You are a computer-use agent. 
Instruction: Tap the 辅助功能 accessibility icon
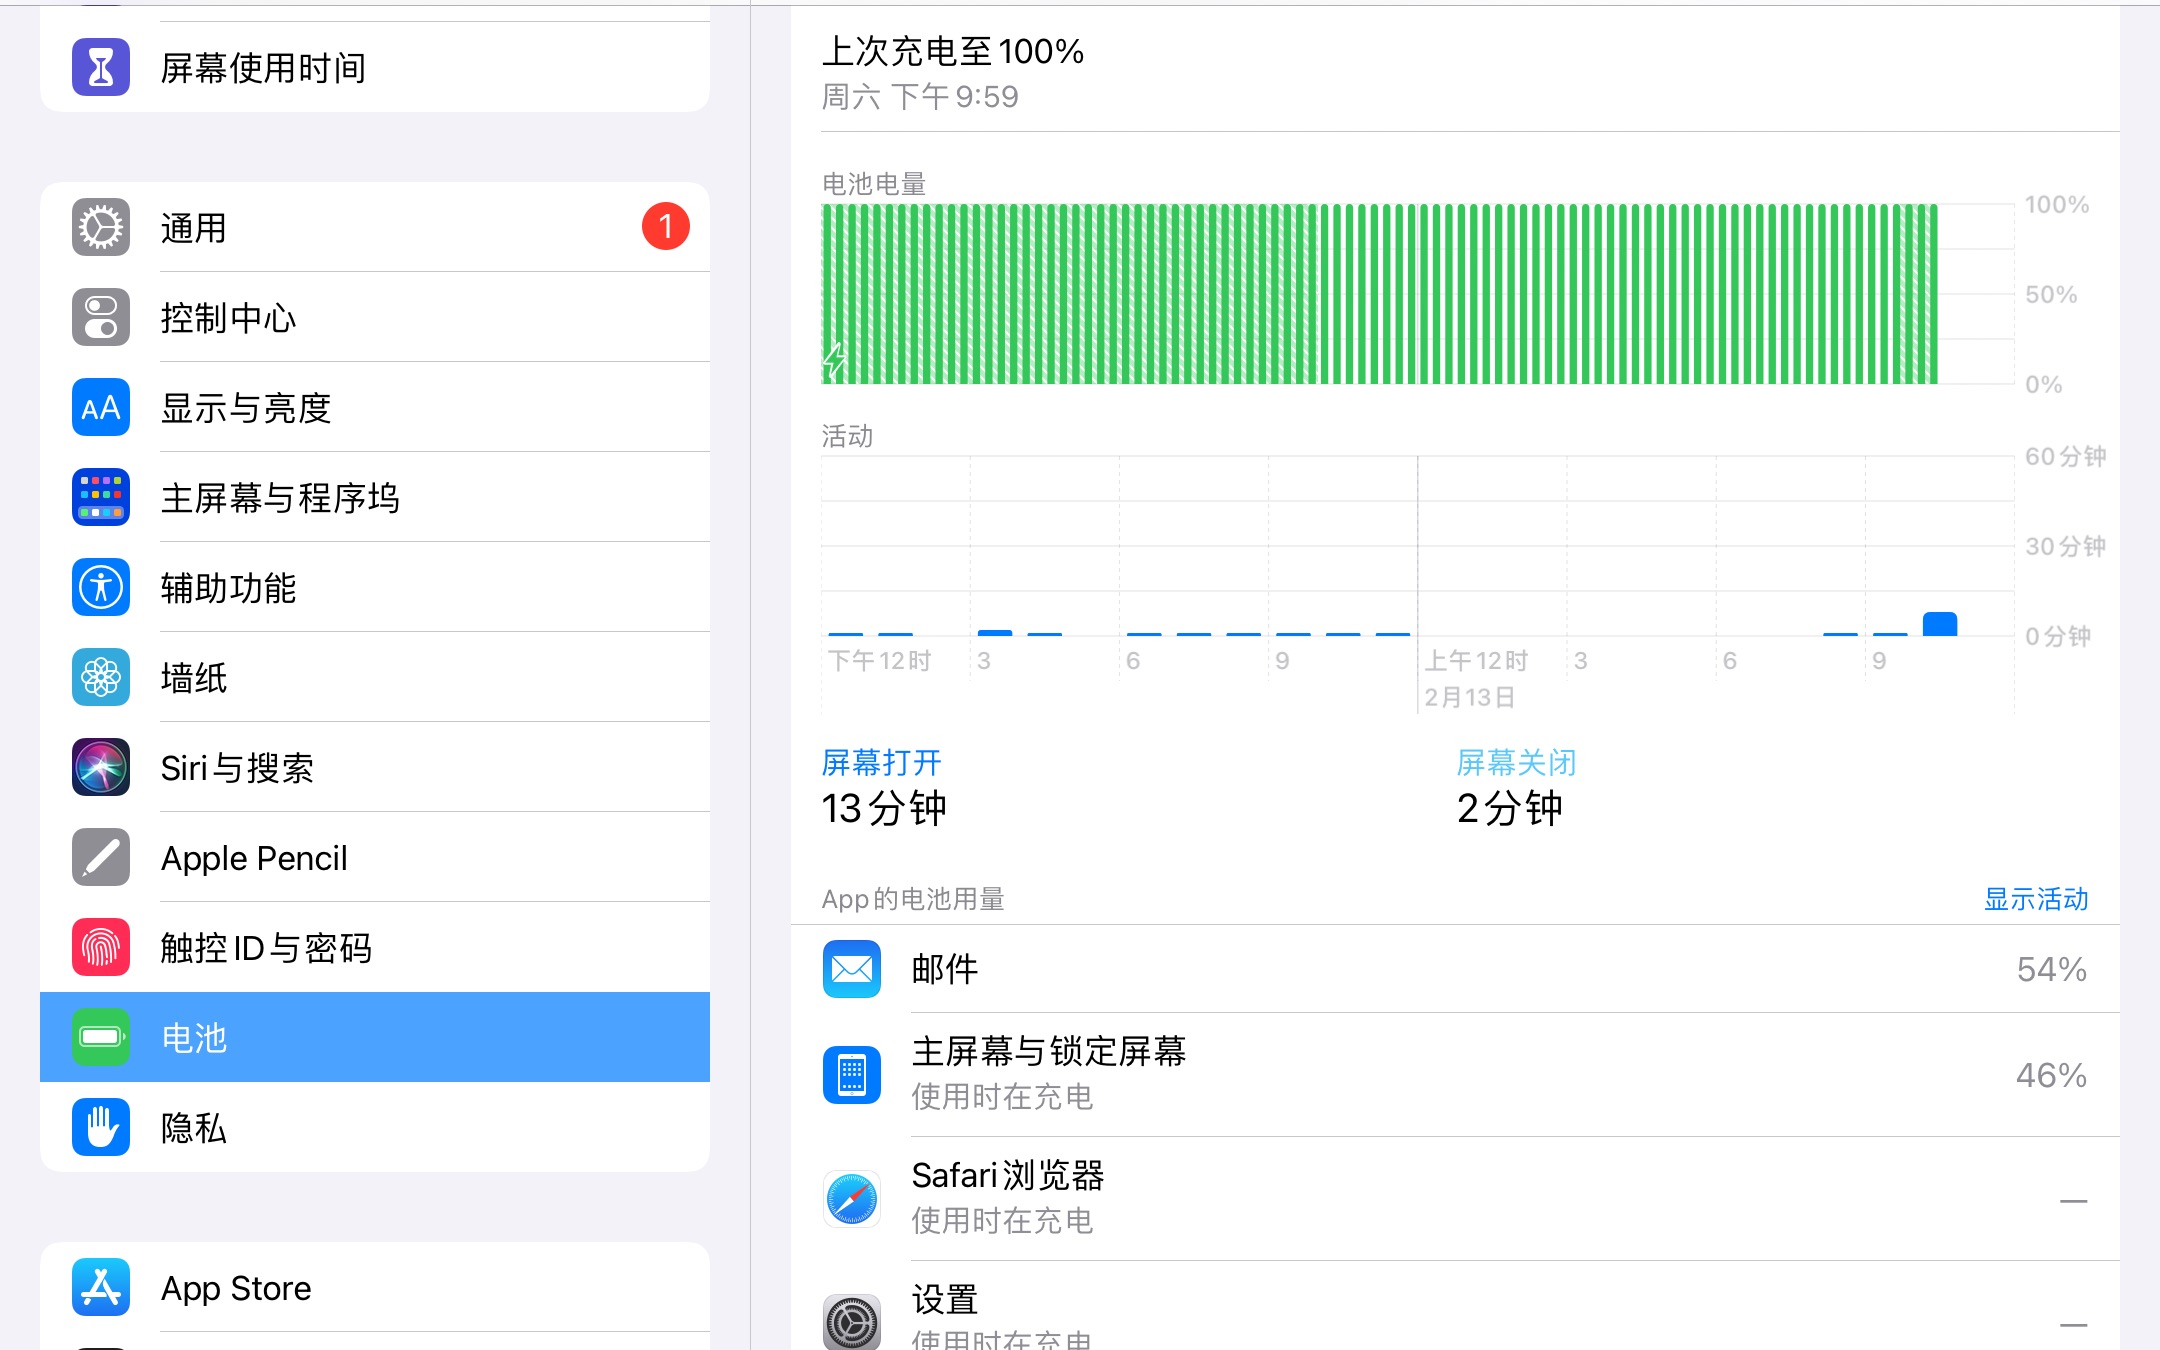101,587
